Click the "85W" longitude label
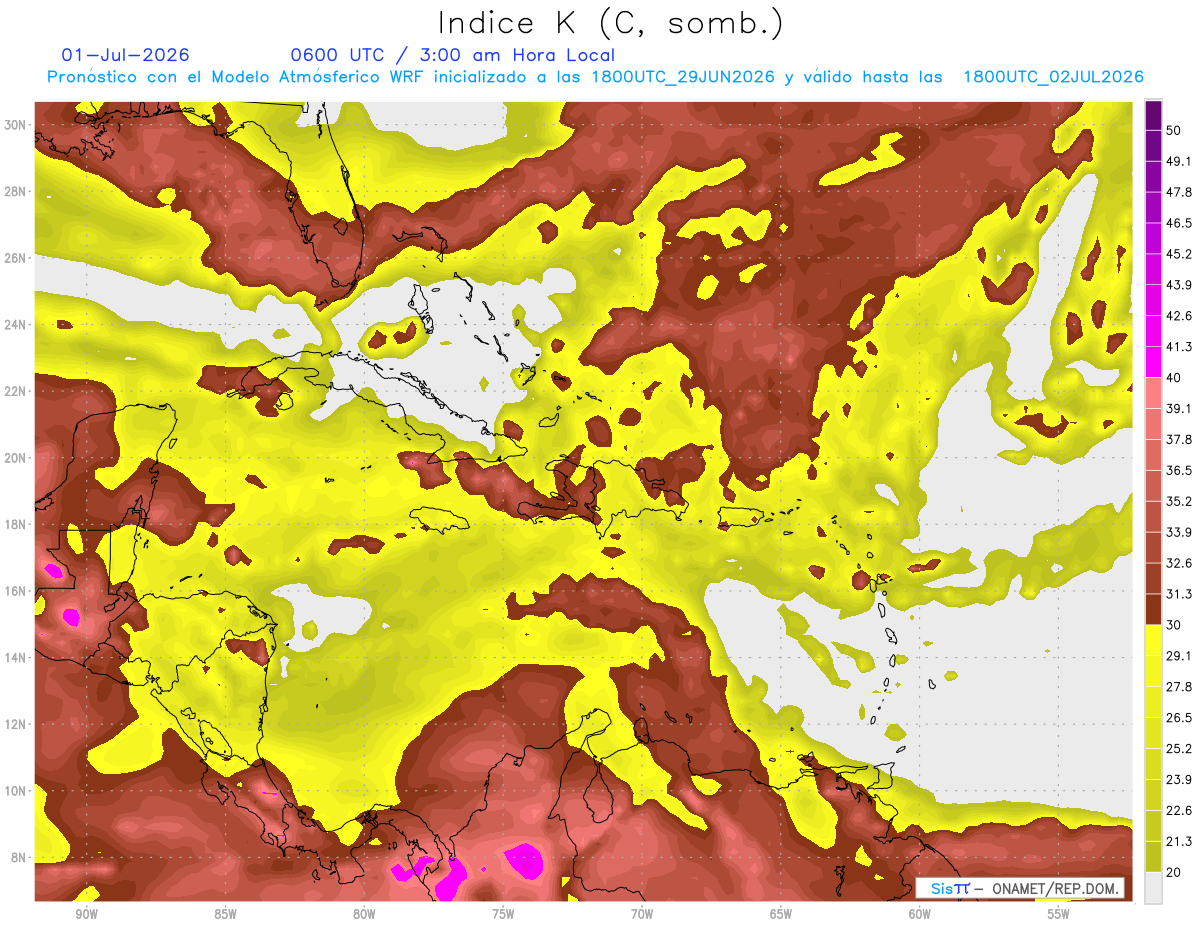 click(x=225, y=914)
